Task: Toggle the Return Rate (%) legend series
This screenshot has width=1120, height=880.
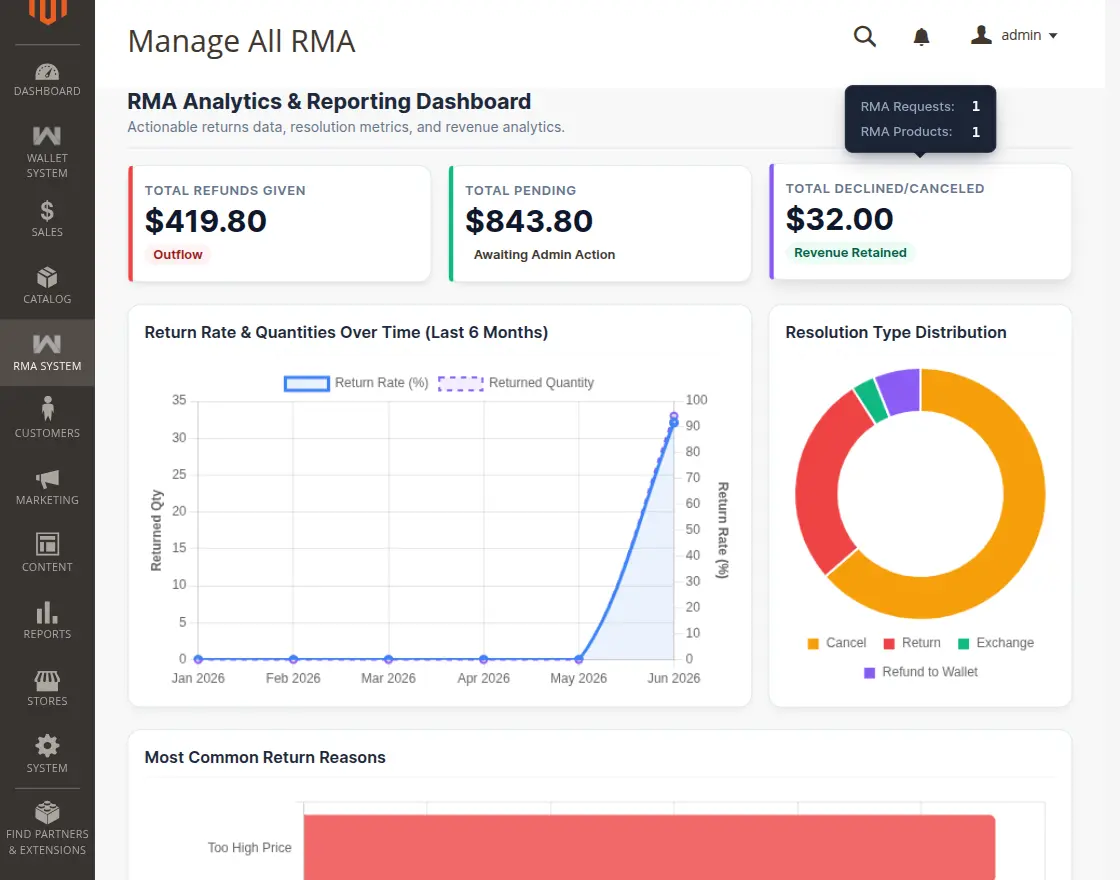Action: coord(356,383)
